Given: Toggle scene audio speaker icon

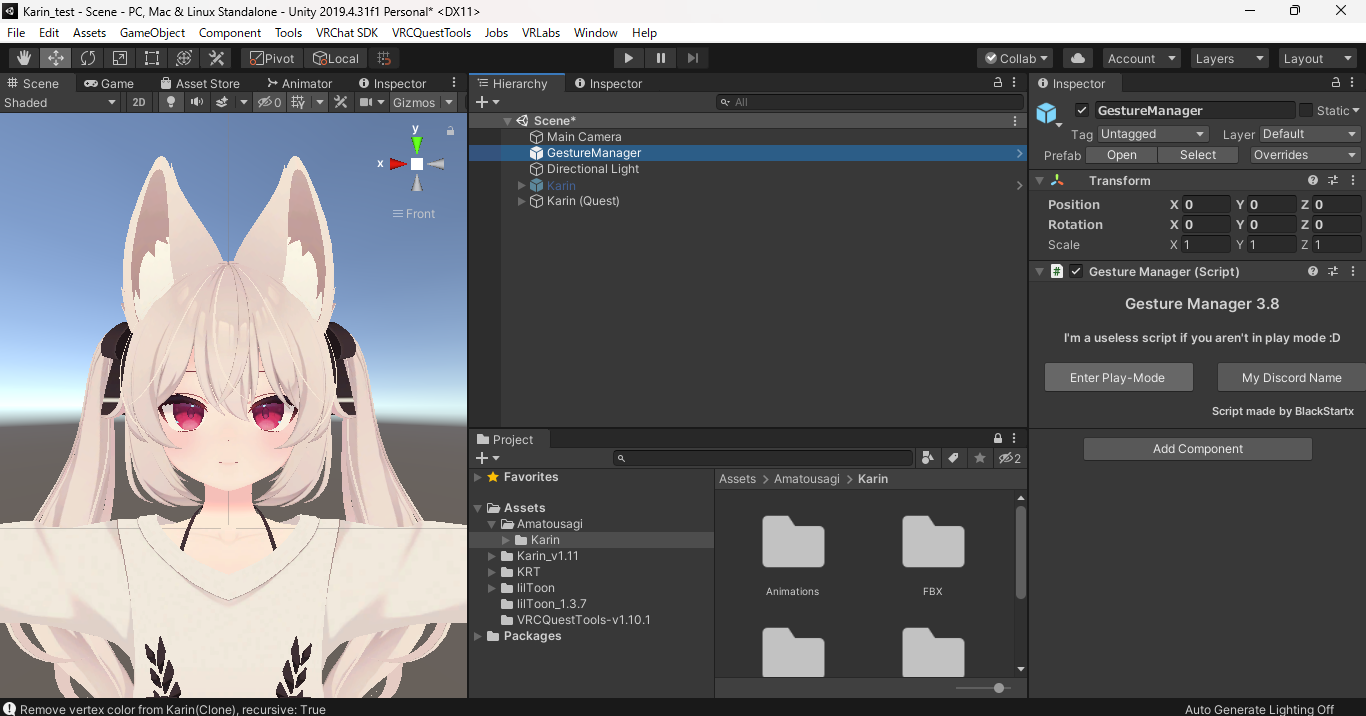Looking at the screenshot, I should point(197,102).
